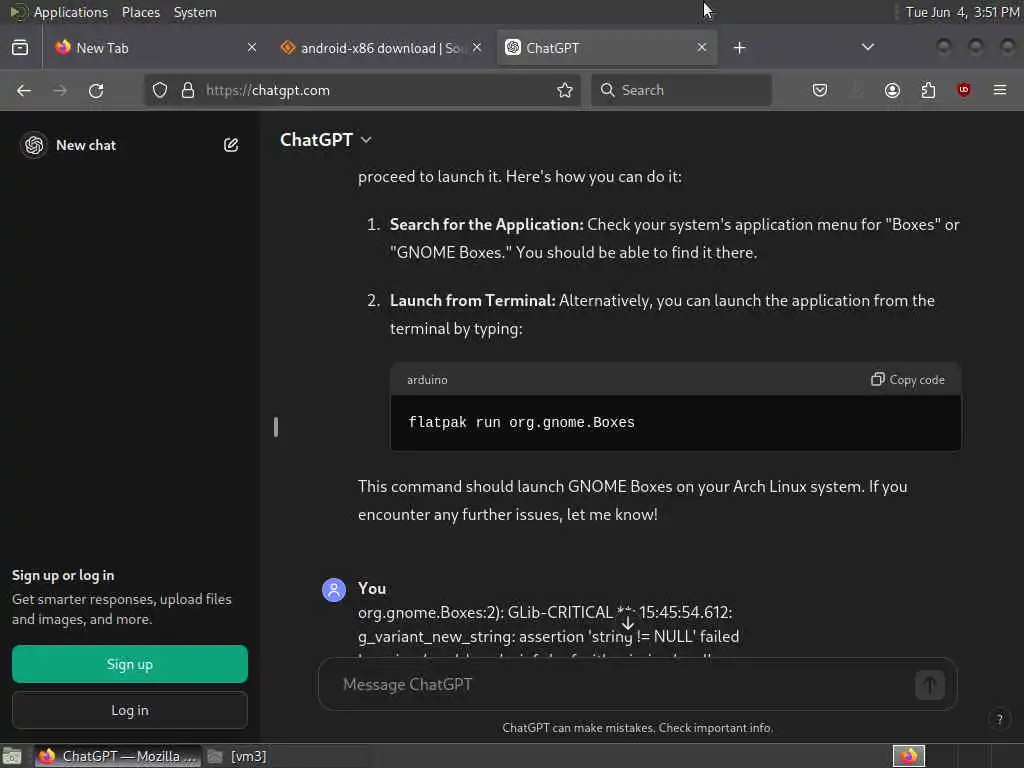This screenshot has height=768, width=1024.
Task: Open tracking protection shield icon
Action: 160,90
